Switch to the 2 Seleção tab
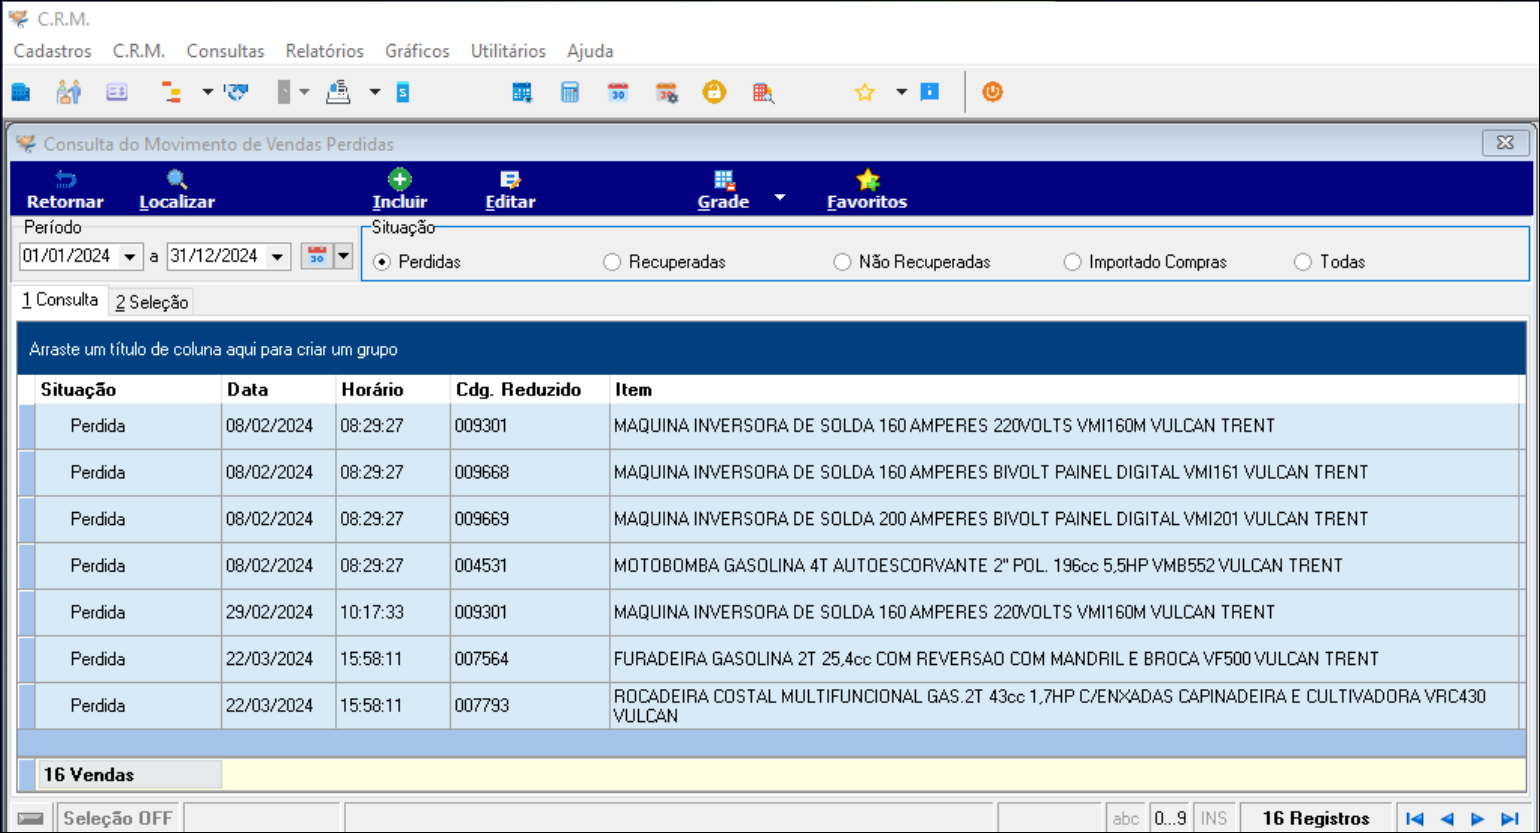This screenshot has width=1540, height=833. pos(150,302)
